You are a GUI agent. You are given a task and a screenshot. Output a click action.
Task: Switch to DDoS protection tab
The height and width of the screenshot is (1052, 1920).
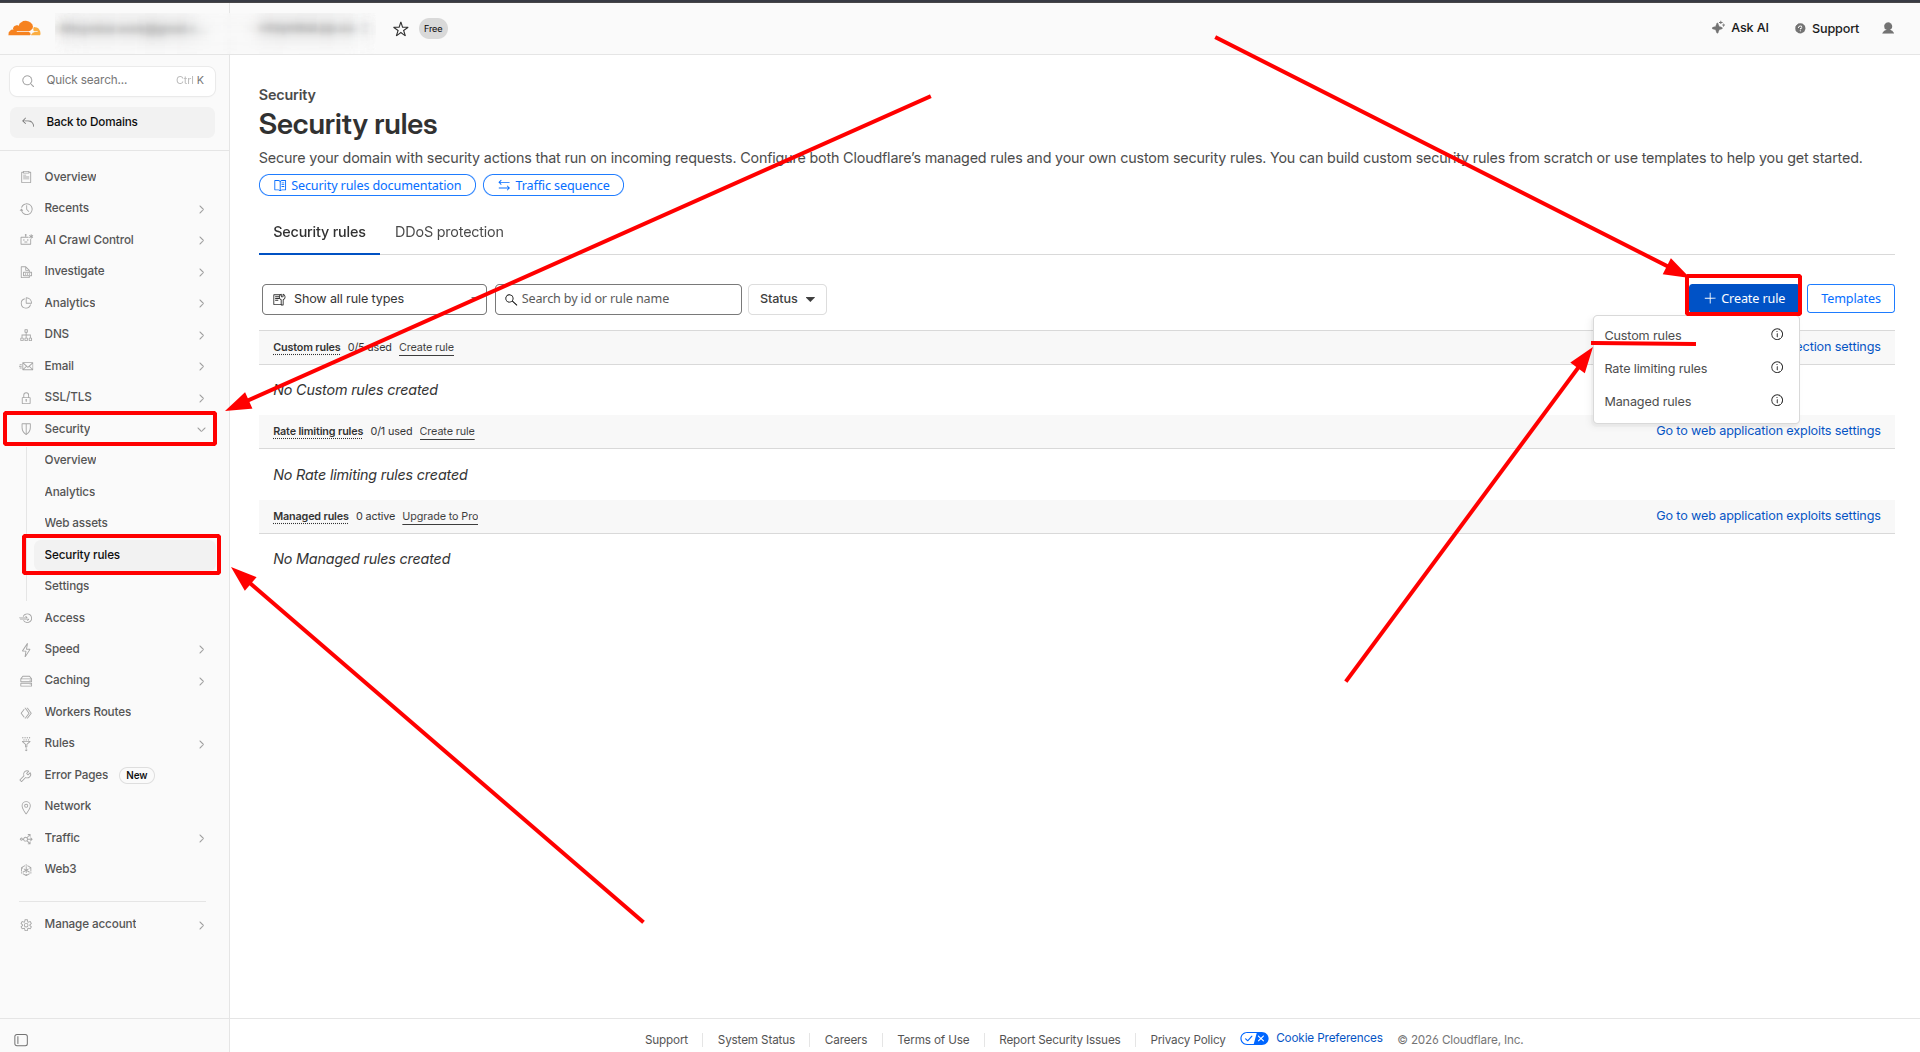click(x=449, y=232)
